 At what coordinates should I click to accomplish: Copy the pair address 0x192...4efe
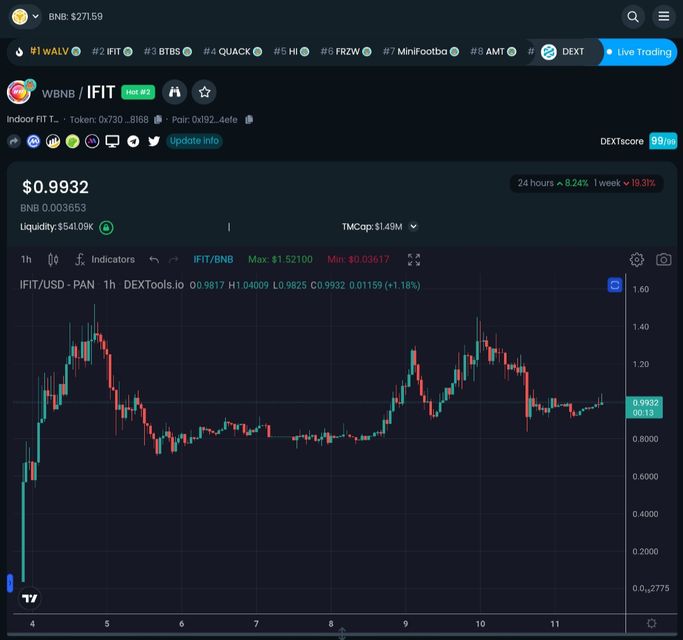(x=249, y=119)
